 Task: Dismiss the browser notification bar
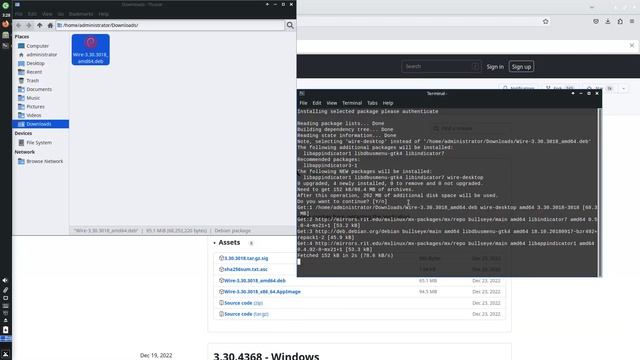click(x=632, y=45)
